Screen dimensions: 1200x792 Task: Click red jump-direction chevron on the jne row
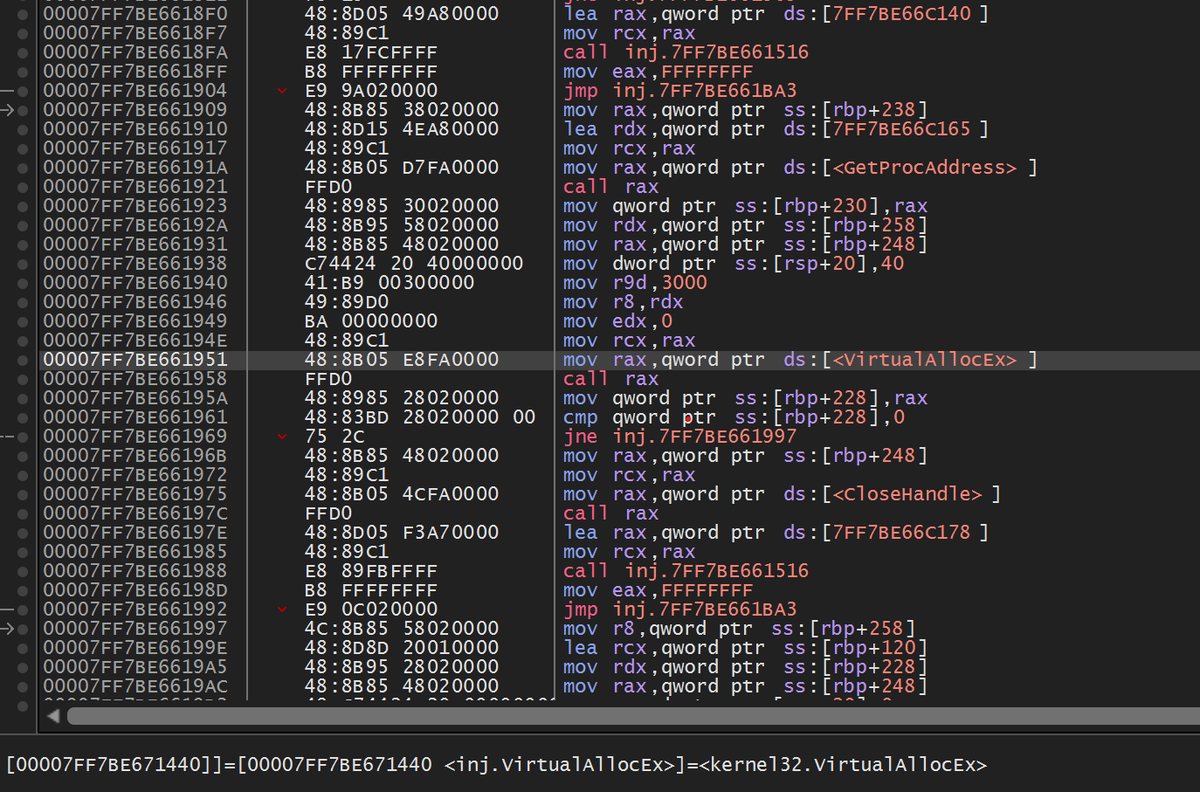[x=282, y=437]
